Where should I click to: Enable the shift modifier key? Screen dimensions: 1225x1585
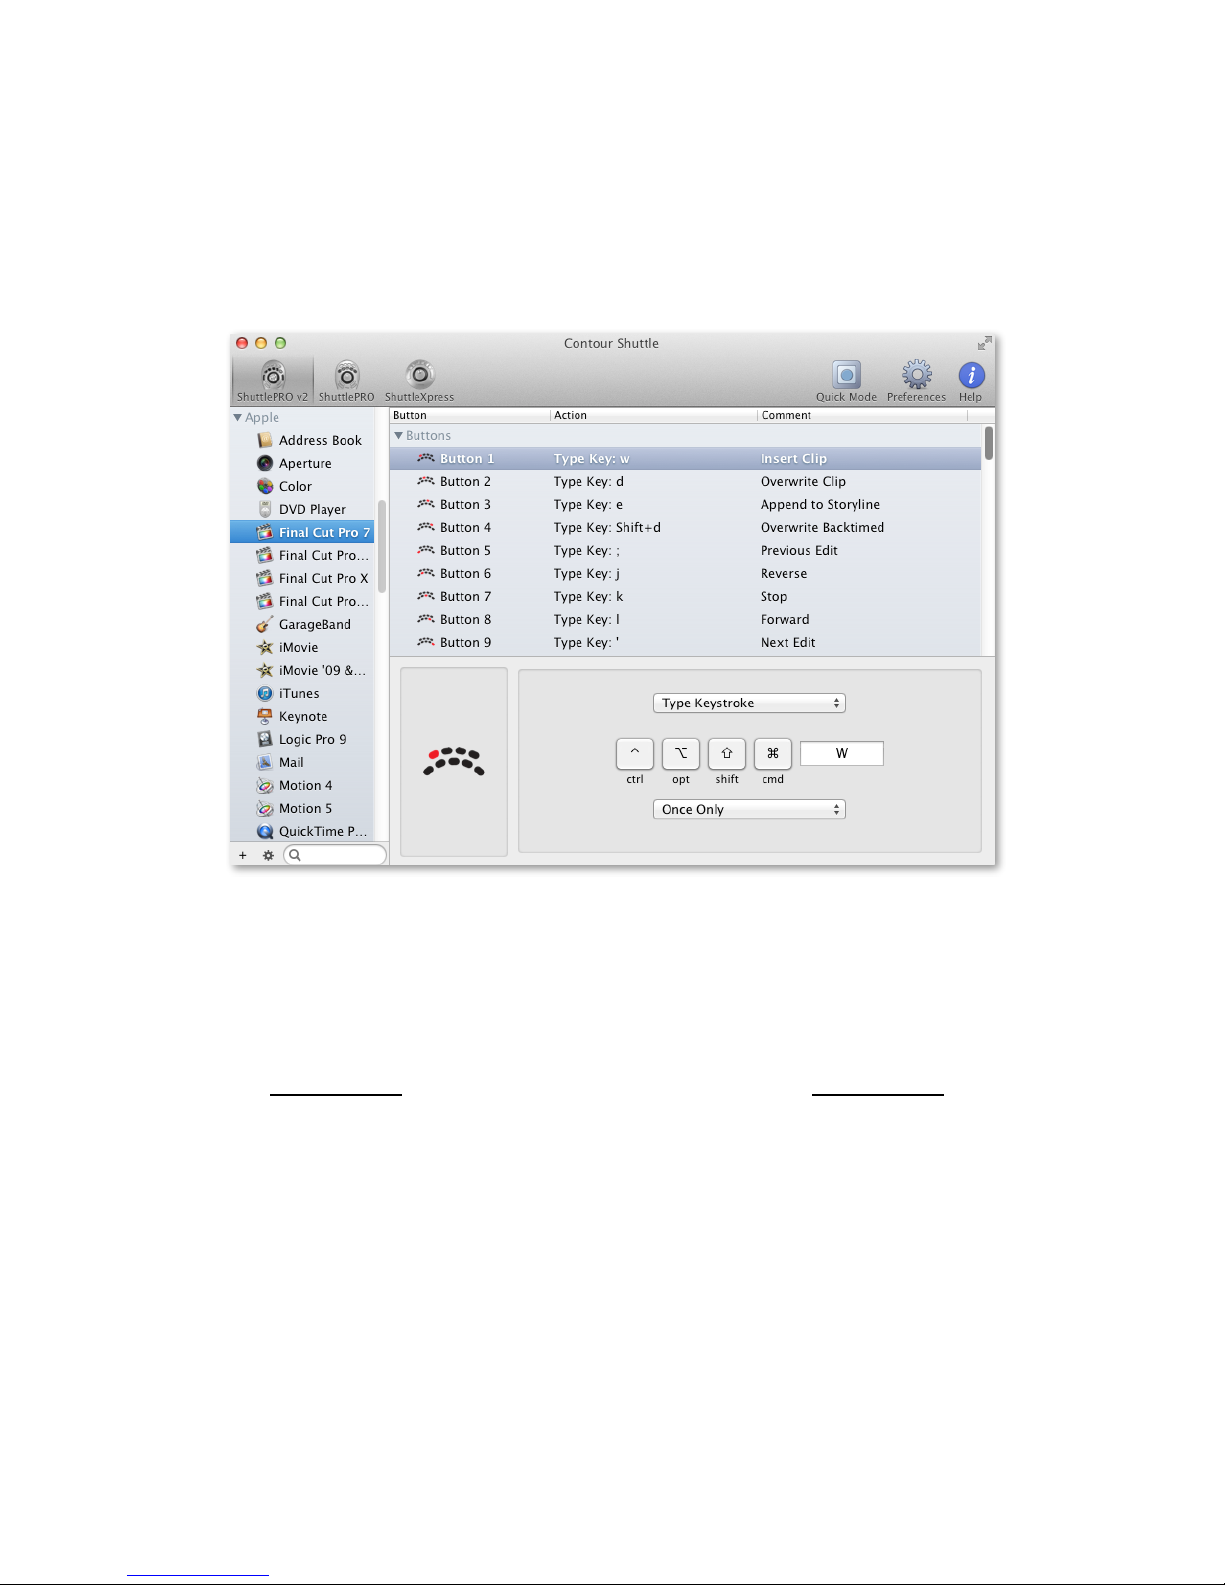(727, 754)
